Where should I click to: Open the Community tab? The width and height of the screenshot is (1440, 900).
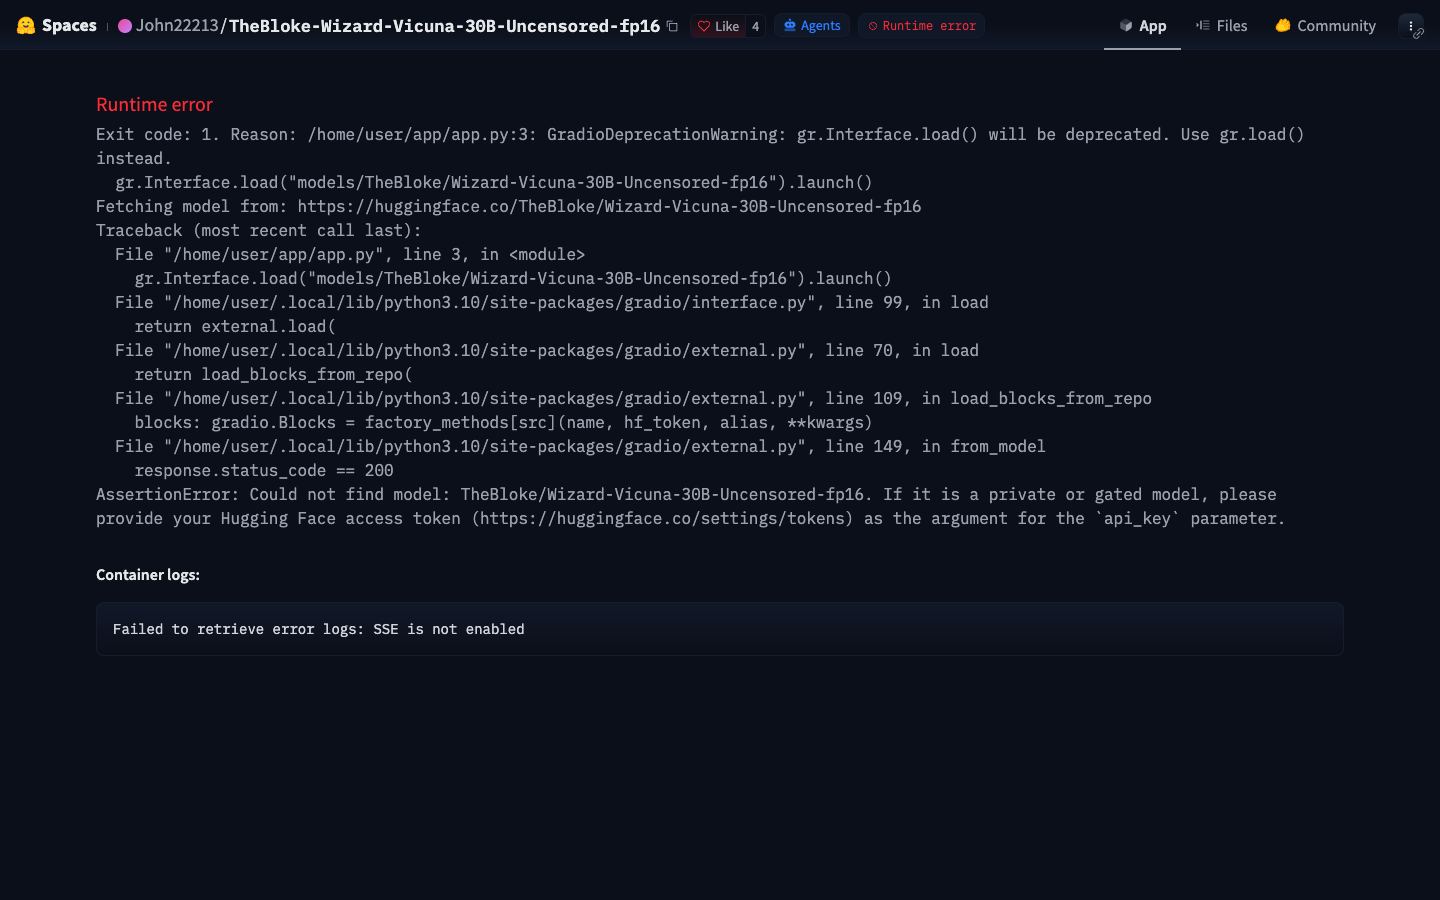1325,26
